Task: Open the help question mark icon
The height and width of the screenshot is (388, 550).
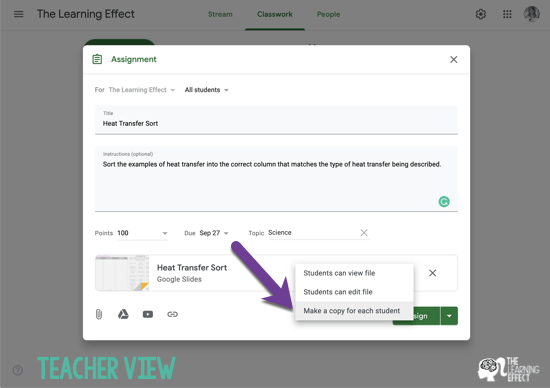Action: point(18,370)
